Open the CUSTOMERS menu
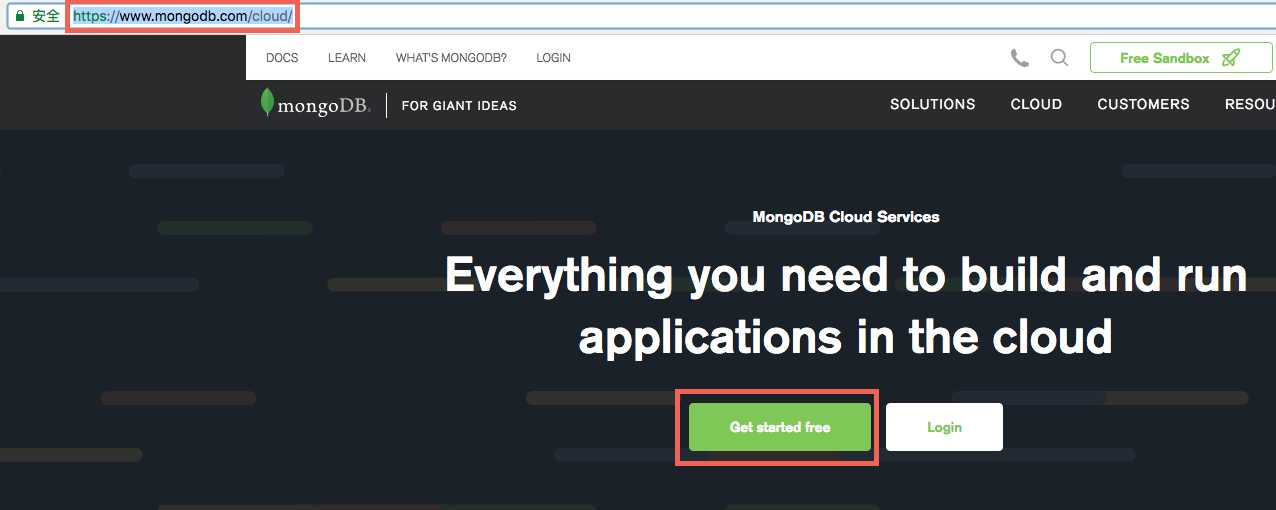Viewport: 1276px width, 510px height. (1143, 104)
